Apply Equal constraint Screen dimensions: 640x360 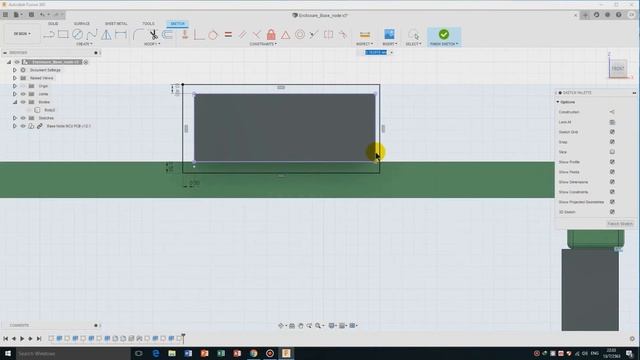tap(228, 35)
